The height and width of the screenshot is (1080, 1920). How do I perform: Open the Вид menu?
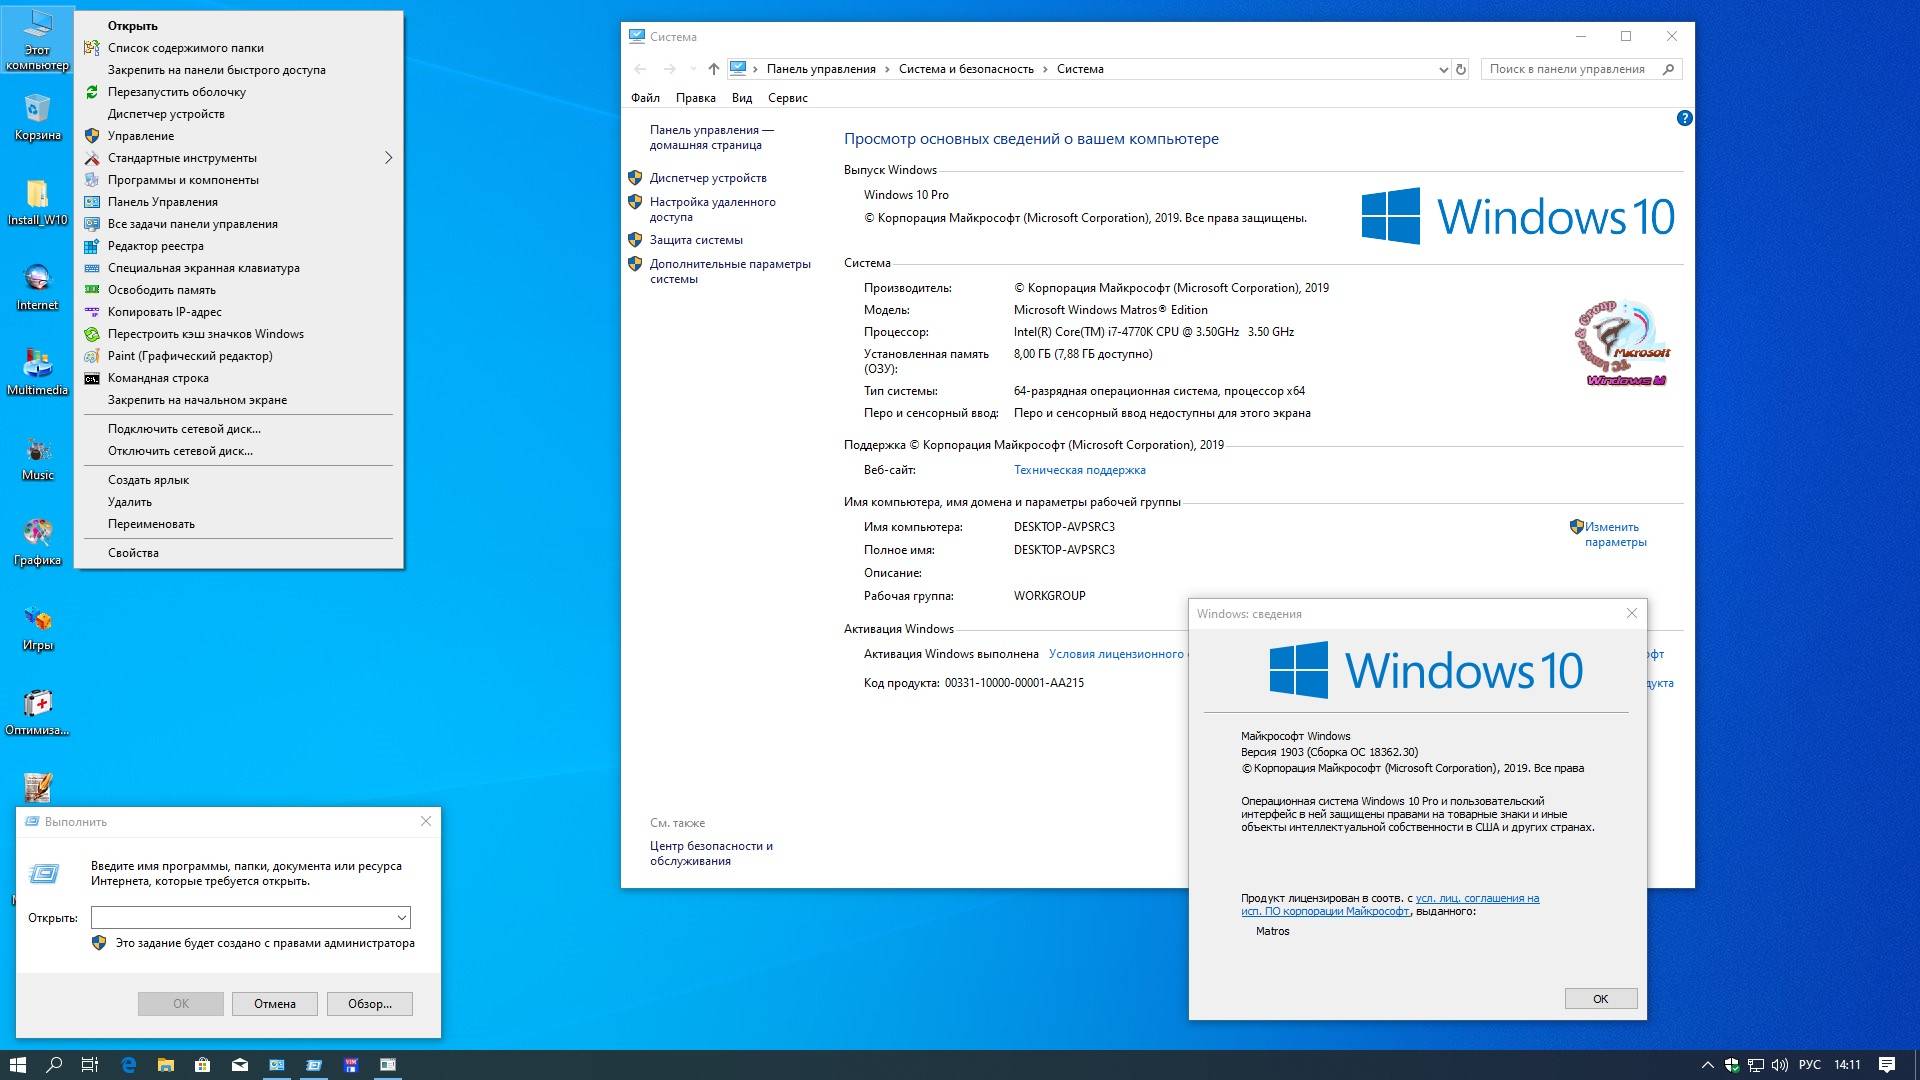(741, 98)
